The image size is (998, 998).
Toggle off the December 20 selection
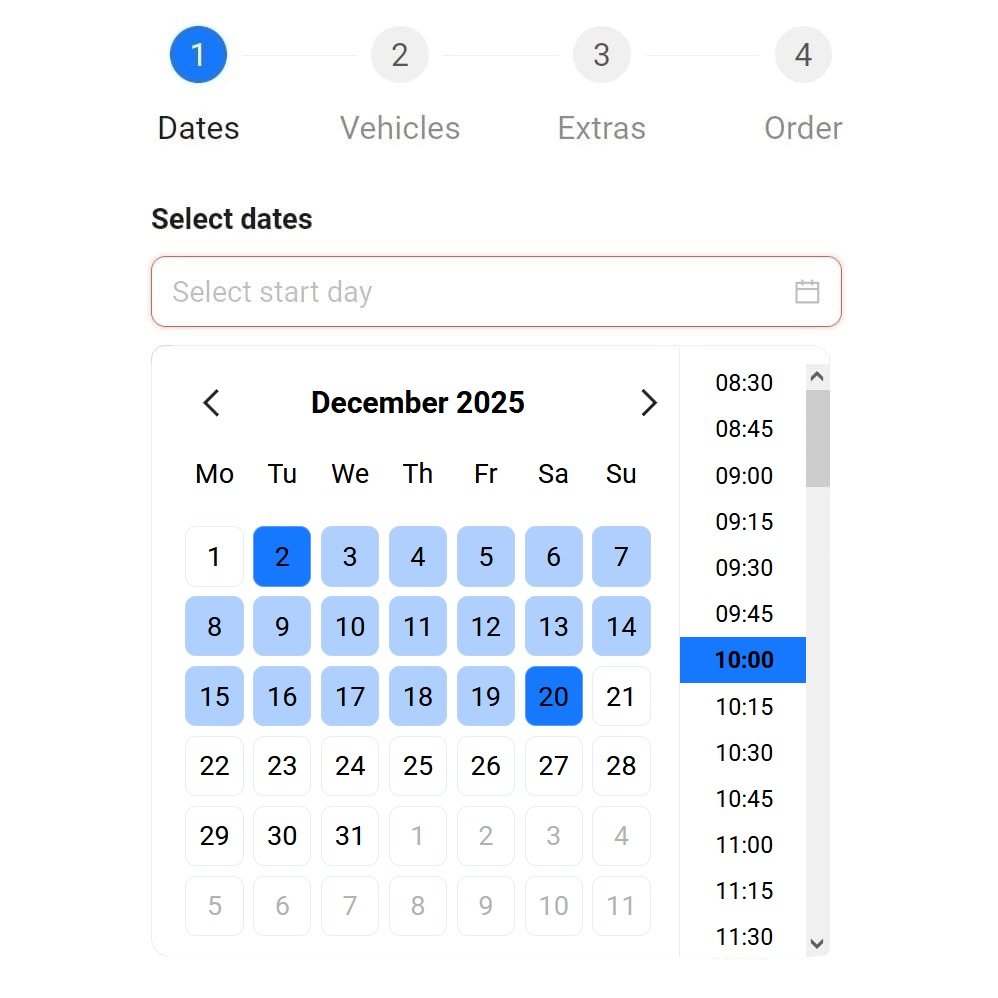point(554,696)
